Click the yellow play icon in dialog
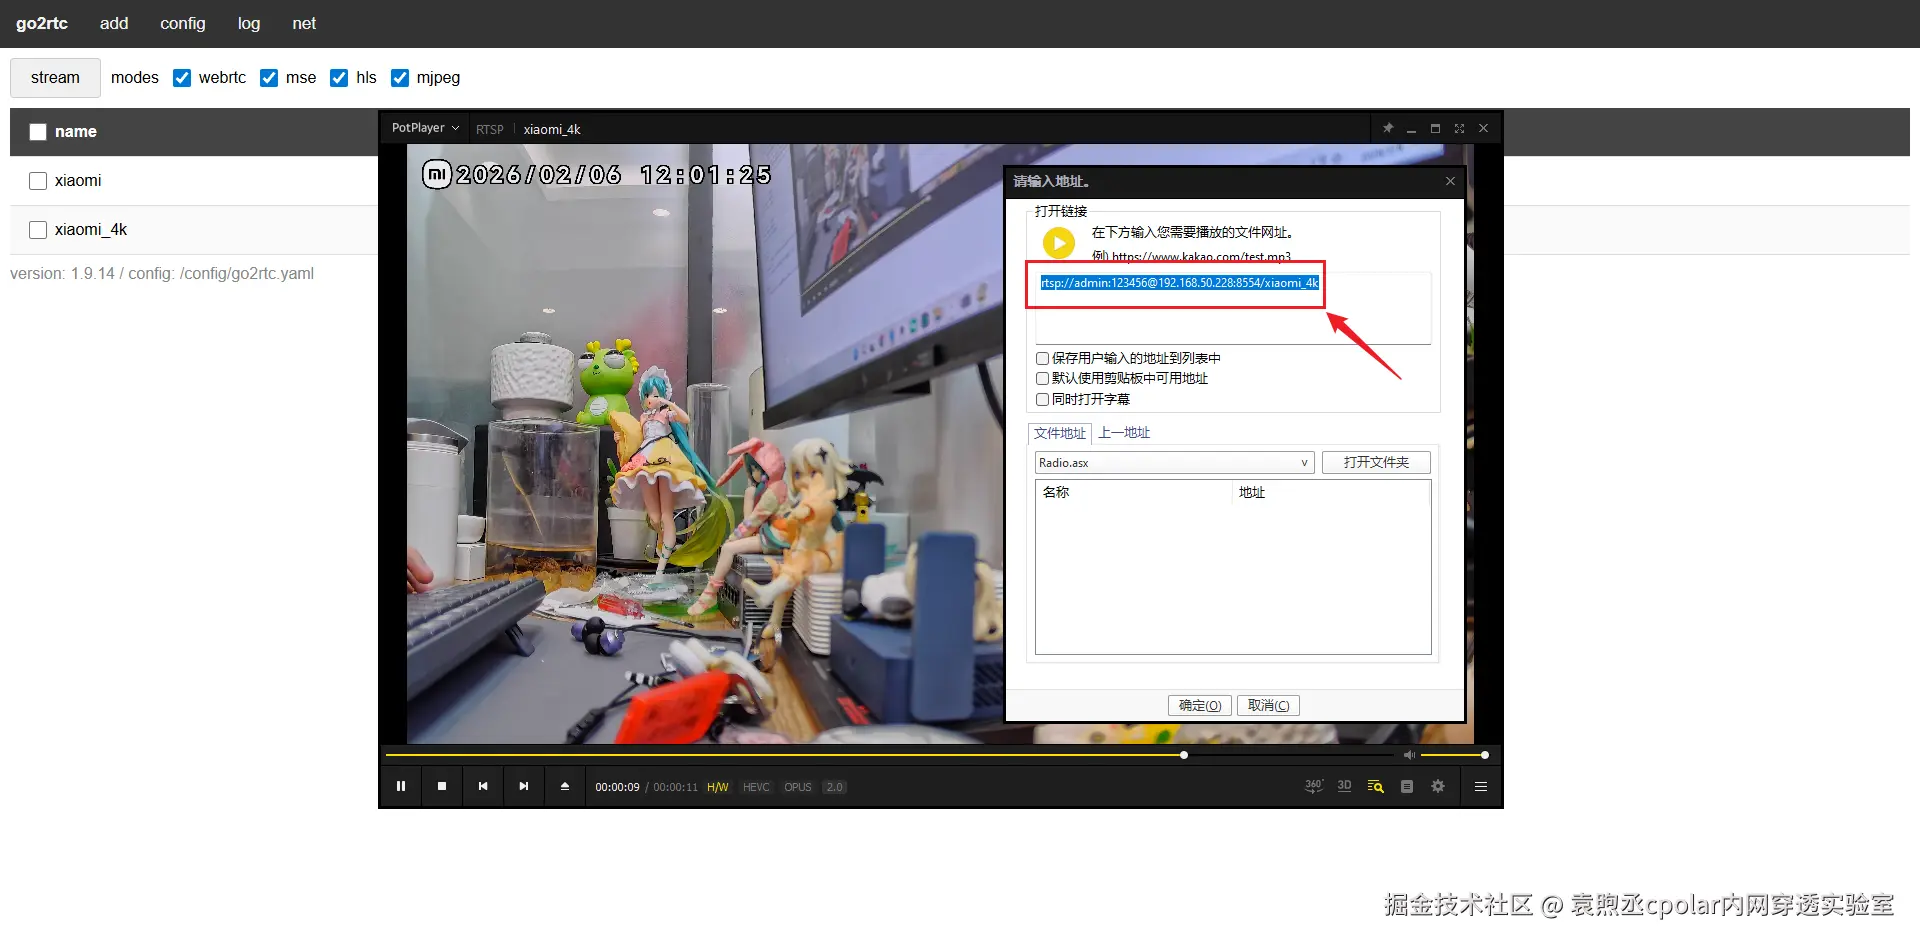1920x945 pixels. (1058, 243)
